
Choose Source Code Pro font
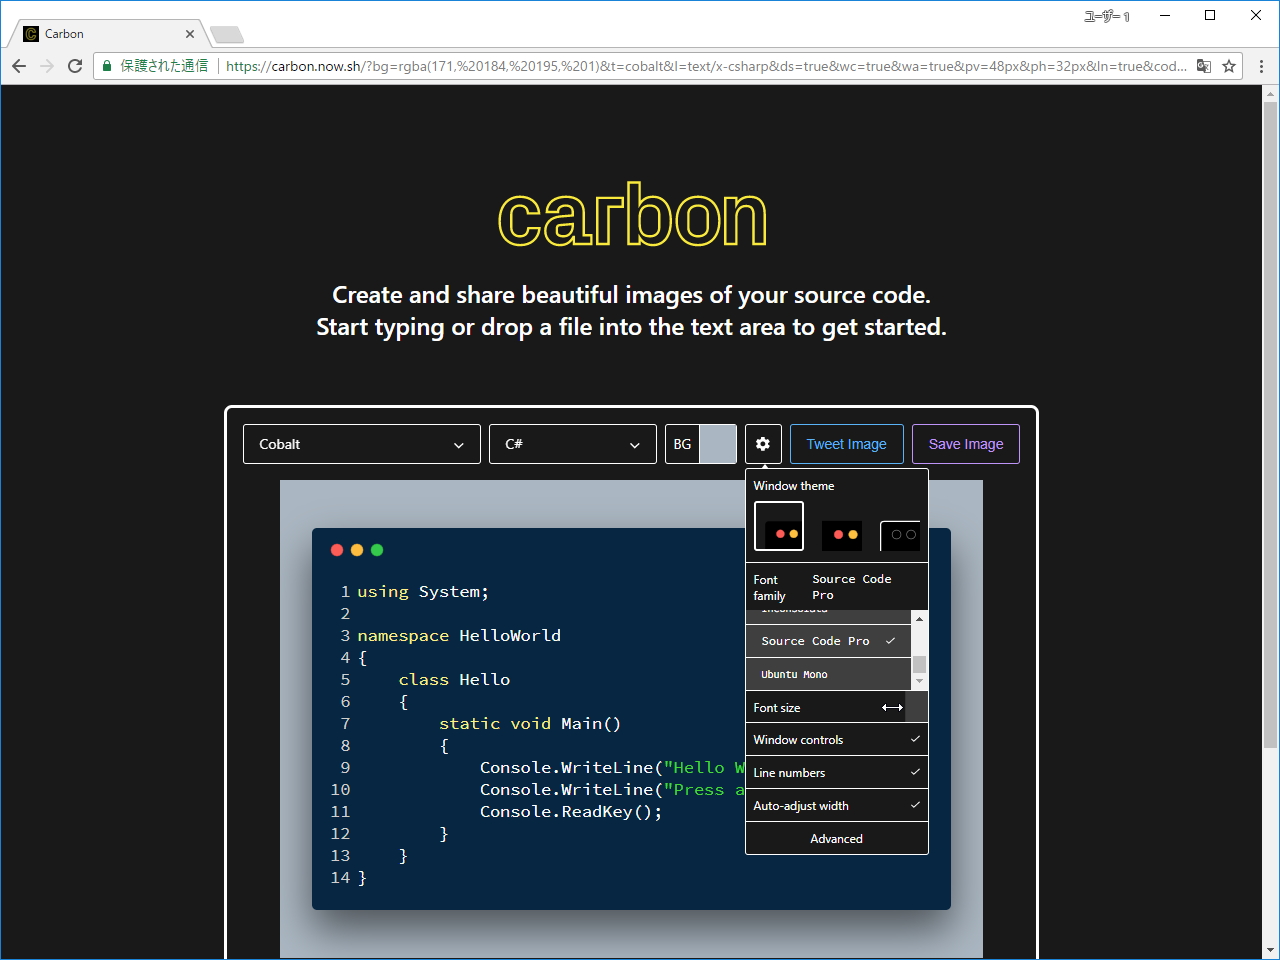[829, 641]
